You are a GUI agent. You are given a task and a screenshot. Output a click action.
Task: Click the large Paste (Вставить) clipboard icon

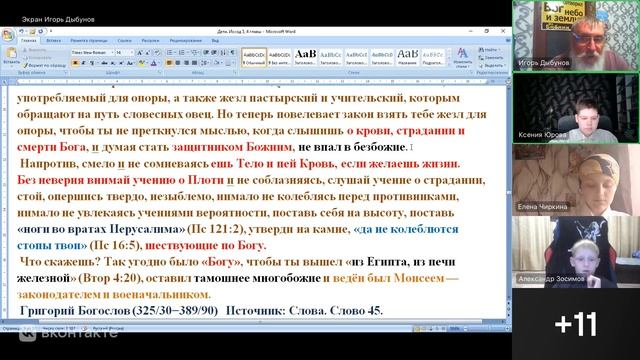pos(11,53)
